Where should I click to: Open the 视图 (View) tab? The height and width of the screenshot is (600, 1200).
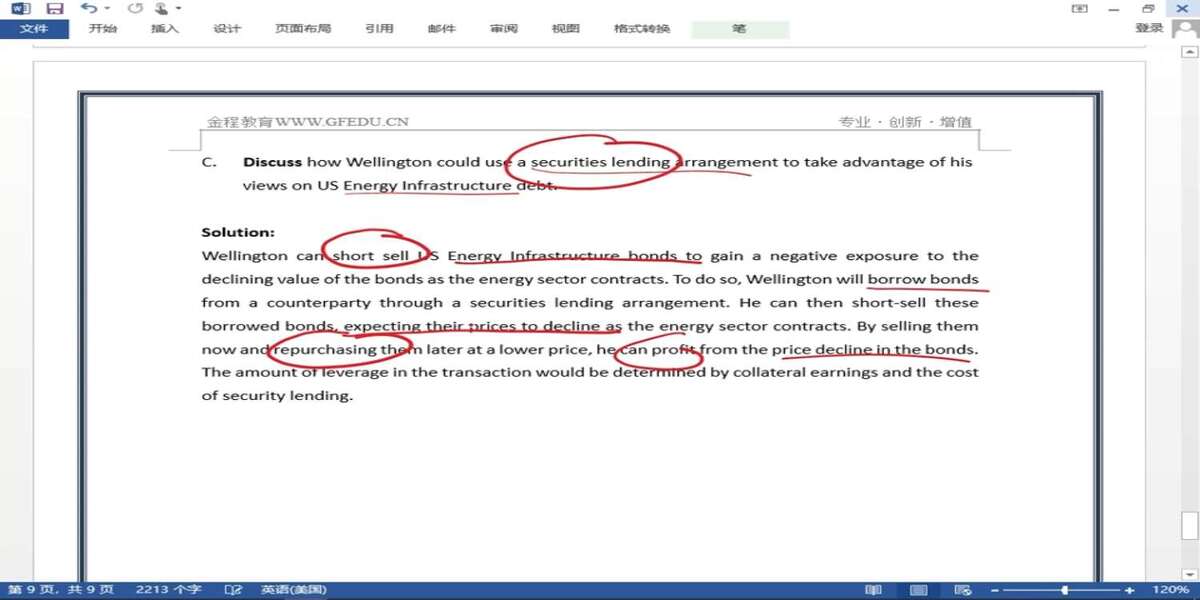pyautogui.click(x=566, y=29)
